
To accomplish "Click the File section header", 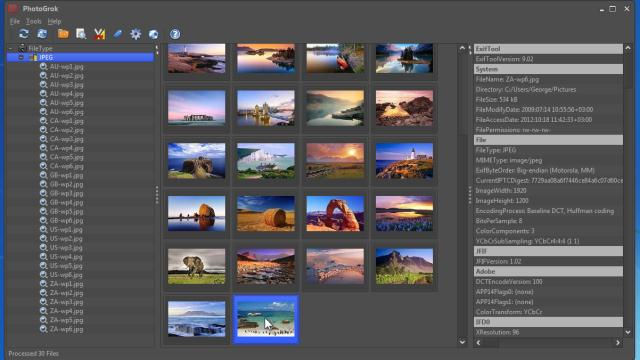I will 548,140.
